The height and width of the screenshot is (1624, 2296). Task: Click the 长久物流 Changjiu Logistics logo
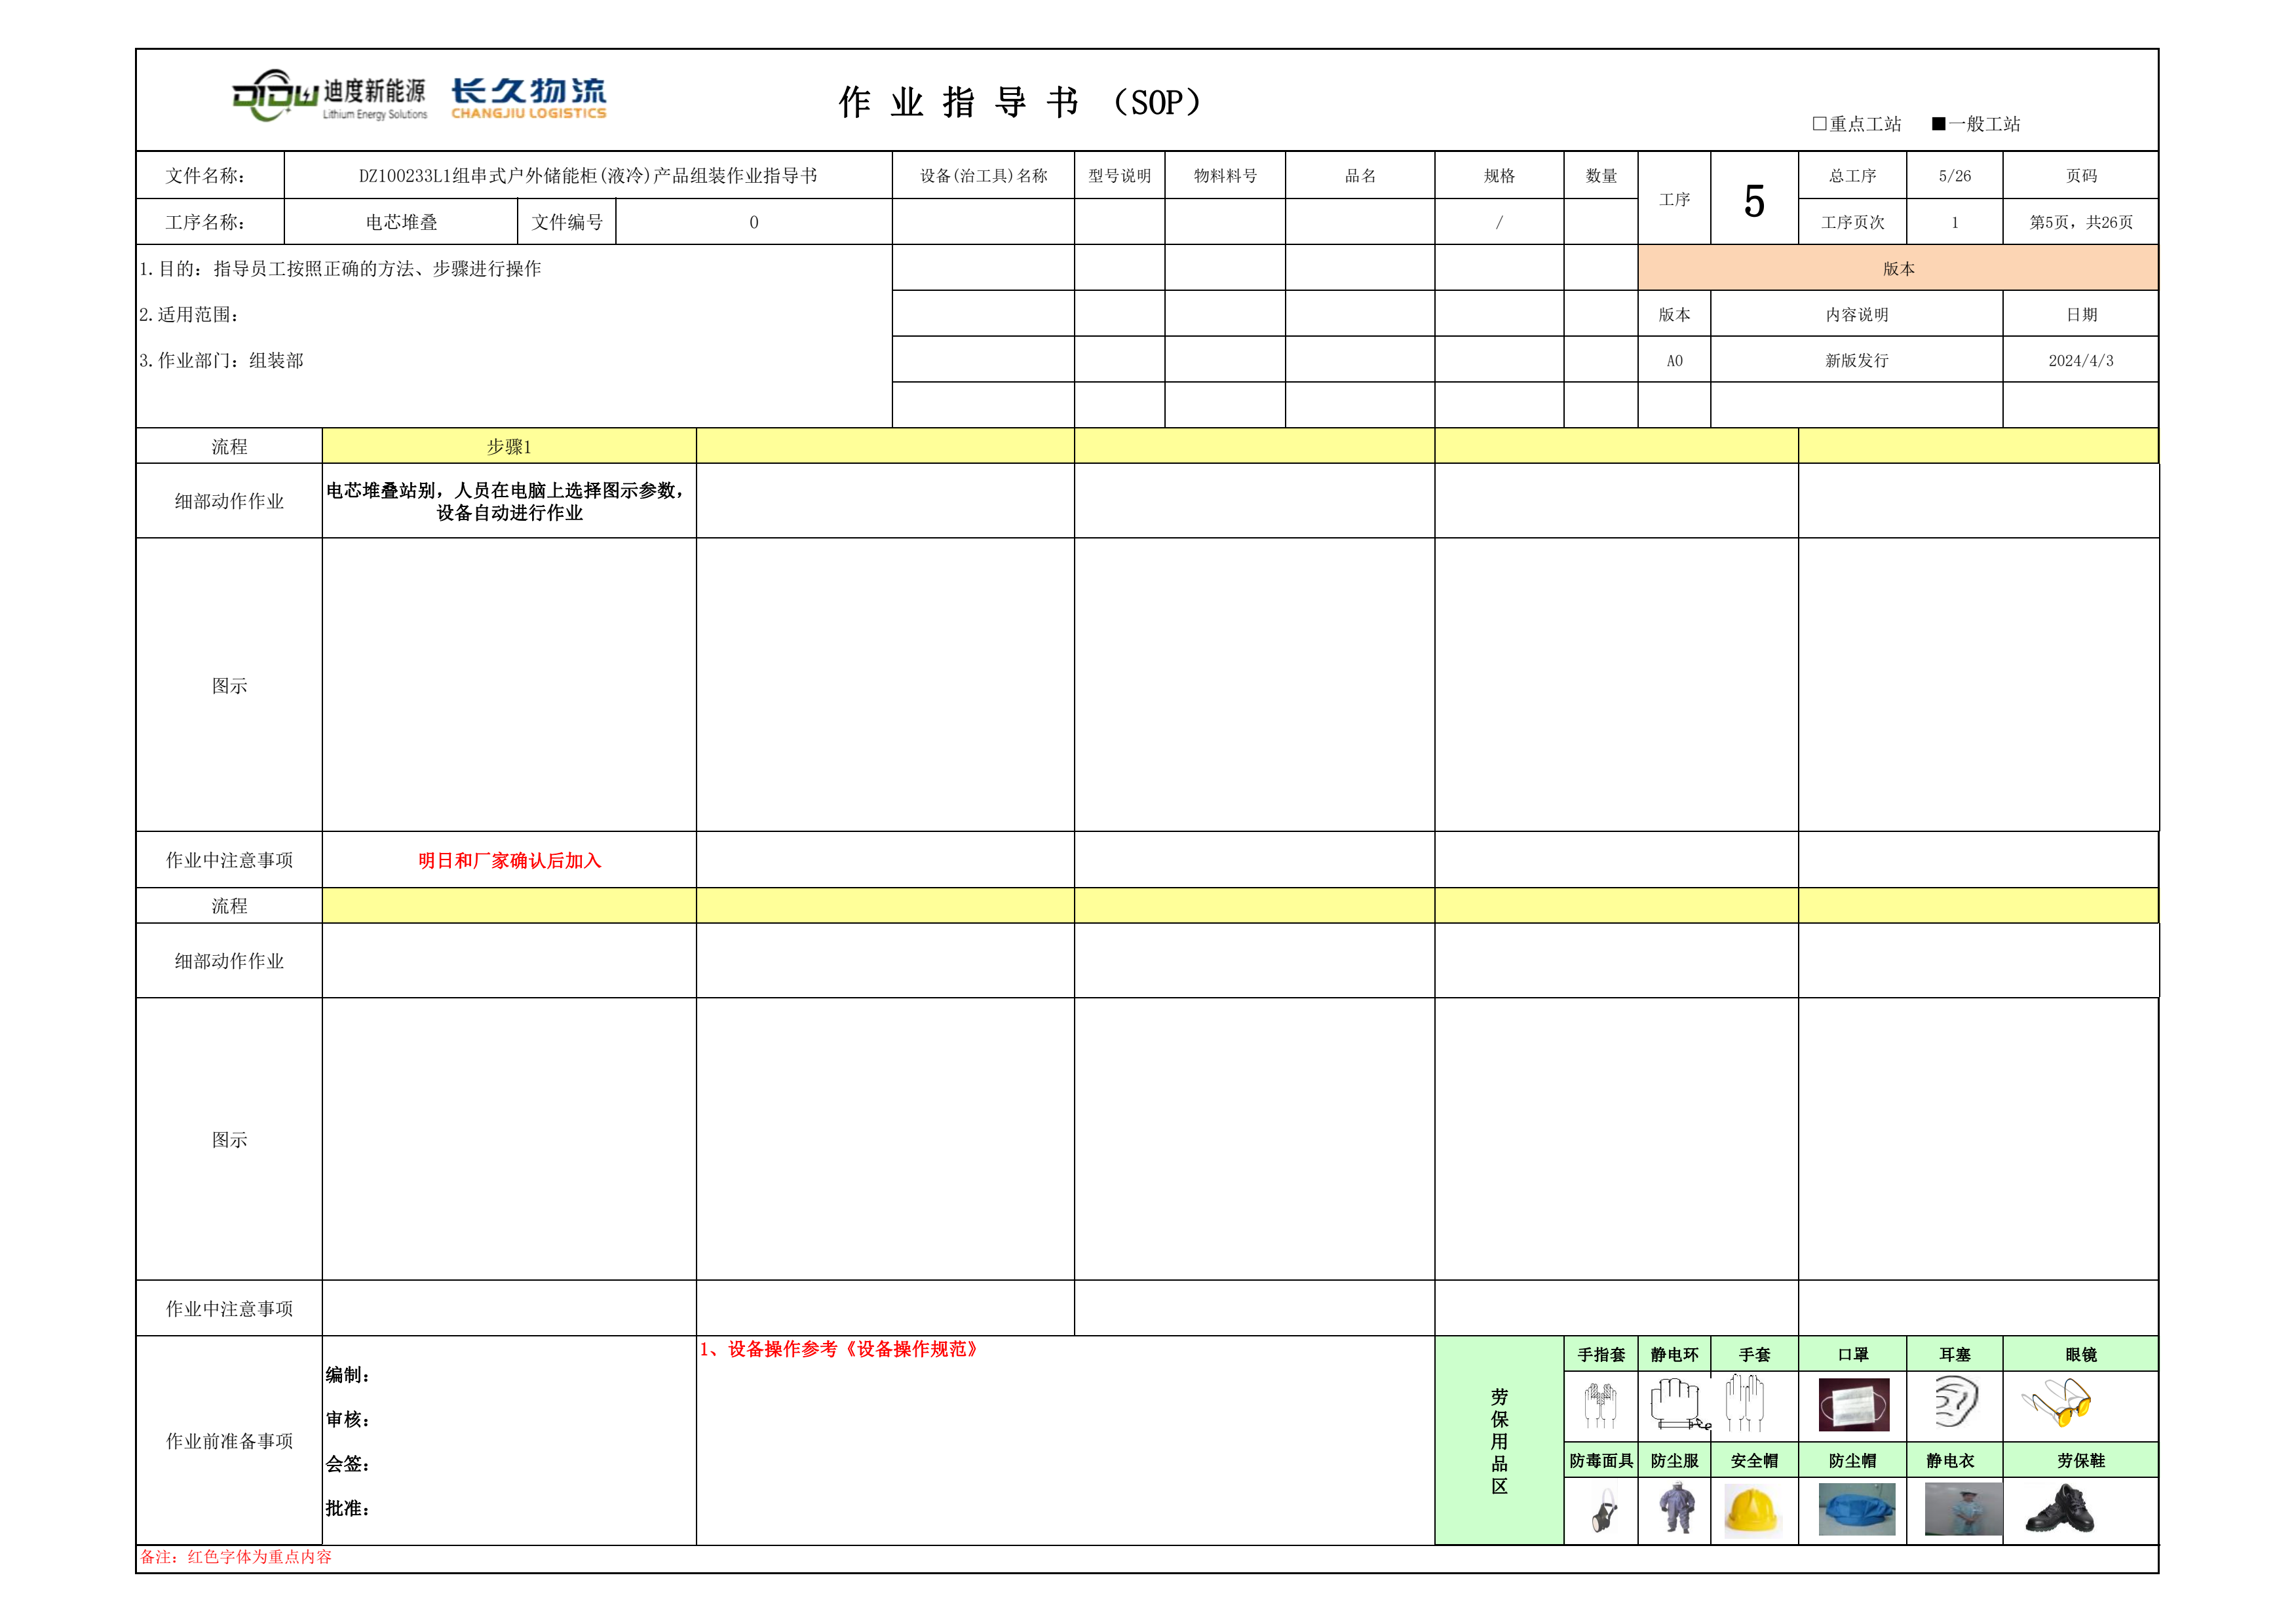528,97
